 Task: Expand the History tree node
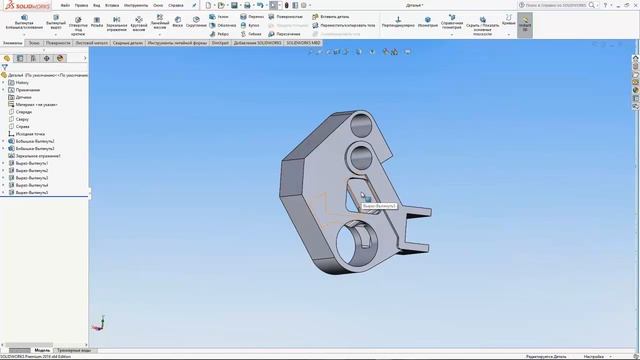tap(4, 82)
